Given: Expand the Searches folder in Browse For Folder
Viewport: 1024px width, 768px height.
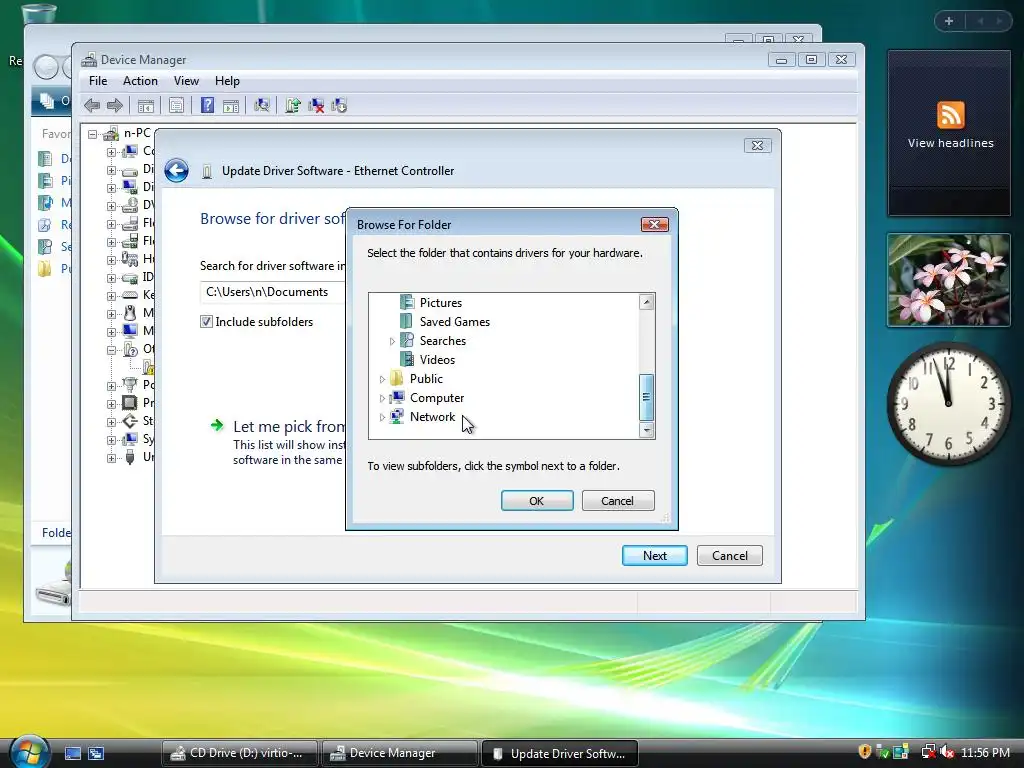Looking at the screenshot, I should coord(392,341).
